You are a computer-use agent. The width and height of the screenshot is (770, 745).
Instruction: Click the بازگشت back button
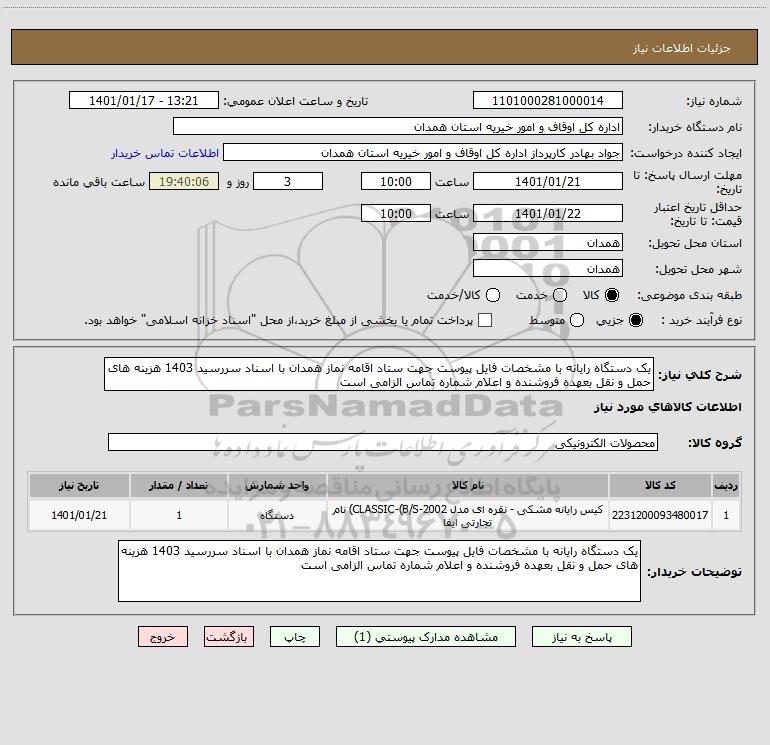click(x=229, y=636)
